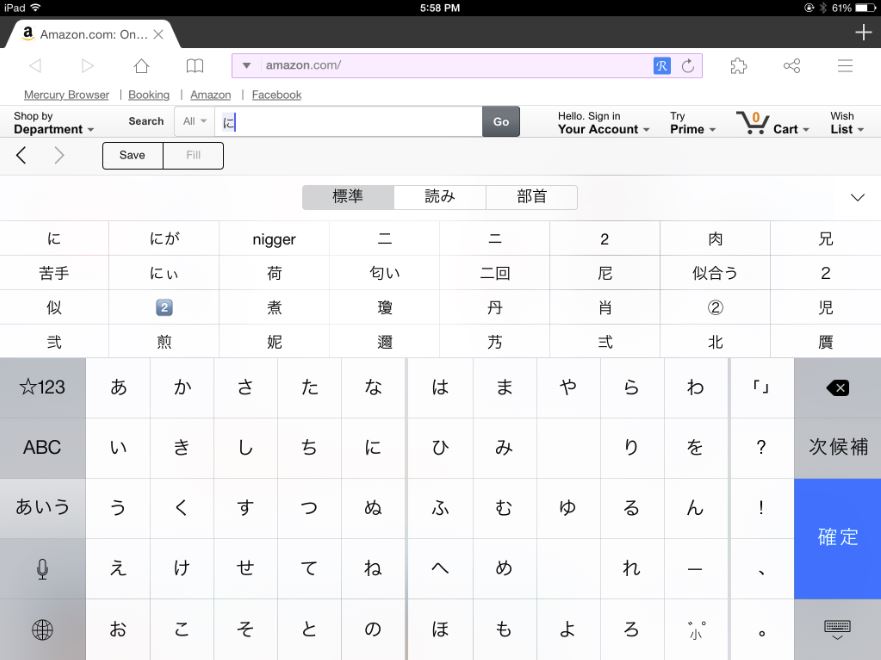Select the 標準 candidate tab
Screen dimensions: 881x660
(x=348, y=197)
